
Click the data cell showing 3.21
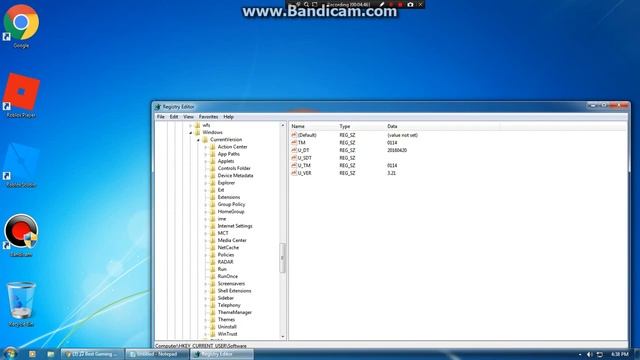(x=391, y=173)
